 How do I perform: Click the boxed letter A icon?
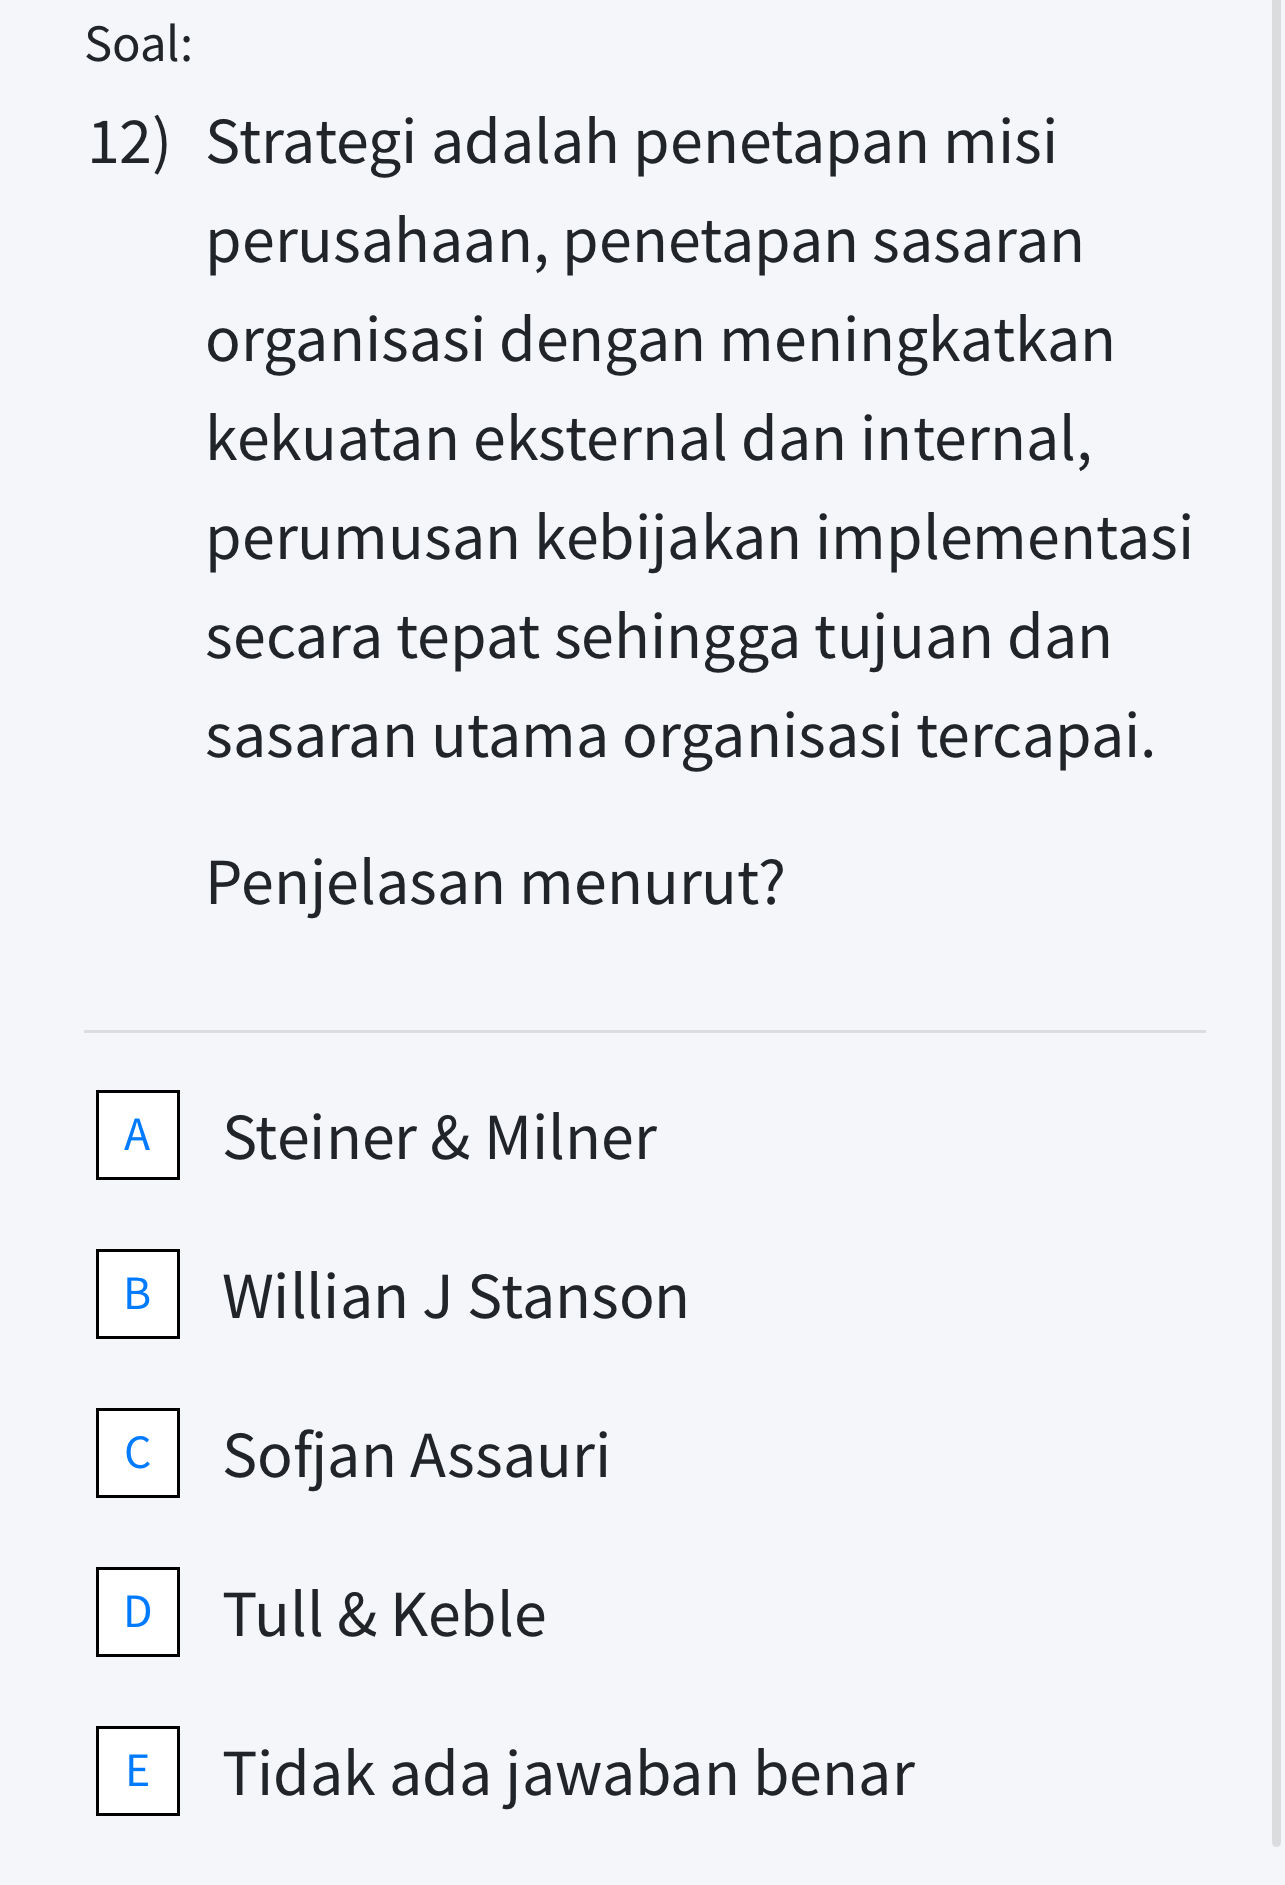136,1136
